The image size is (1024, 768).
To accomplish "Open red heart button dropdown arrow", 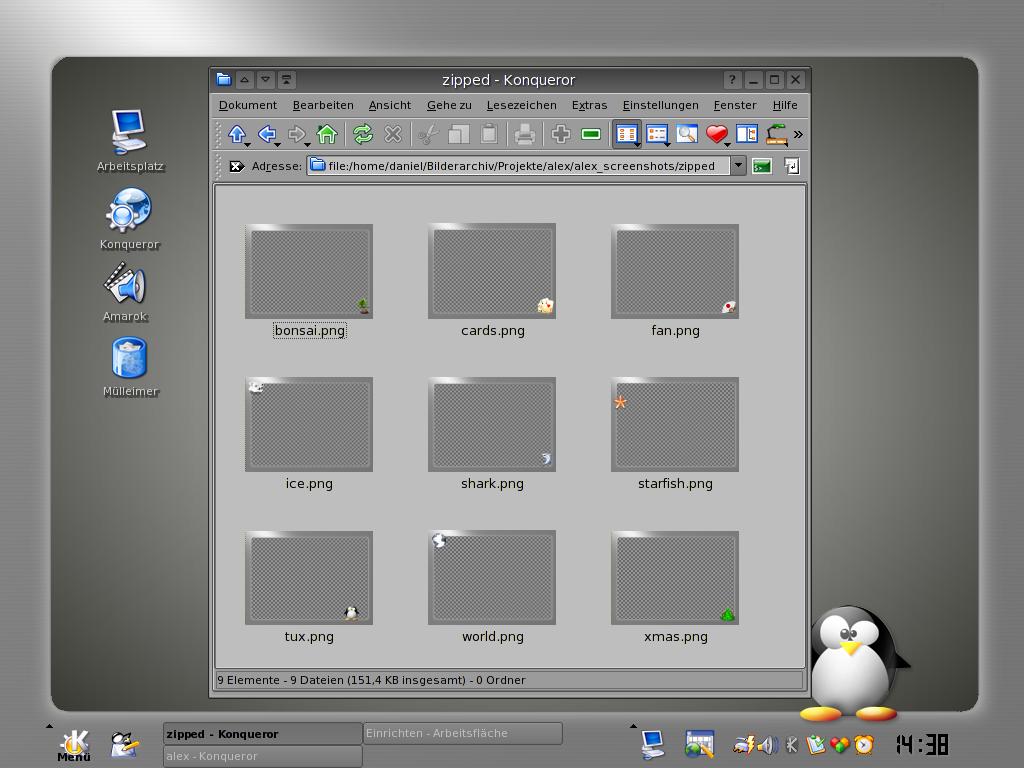I will [727, 144].
